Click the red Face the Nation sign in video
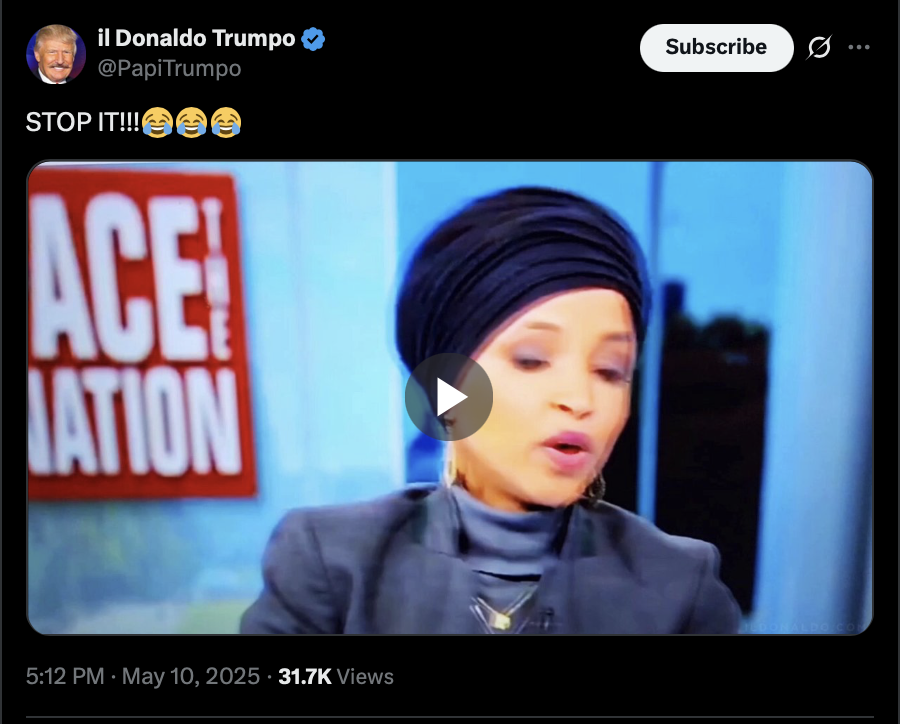 tap(140, 333)
